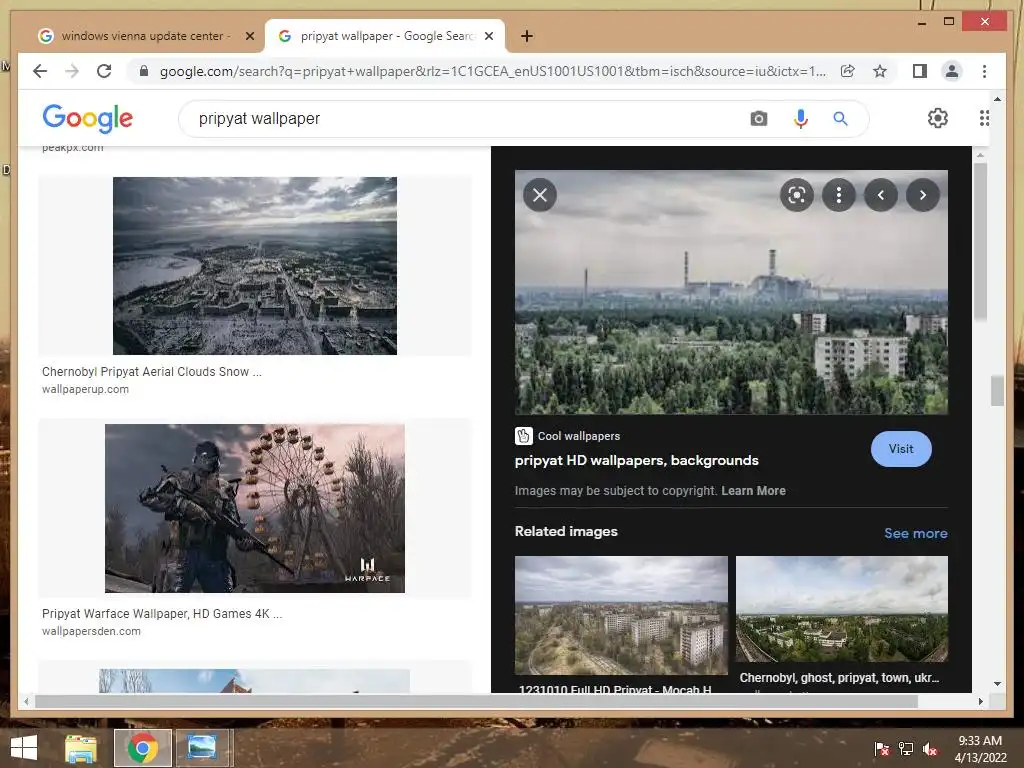Click the browser forward arrow
This screenshot has height=768, width=1024.
point(72,71)
